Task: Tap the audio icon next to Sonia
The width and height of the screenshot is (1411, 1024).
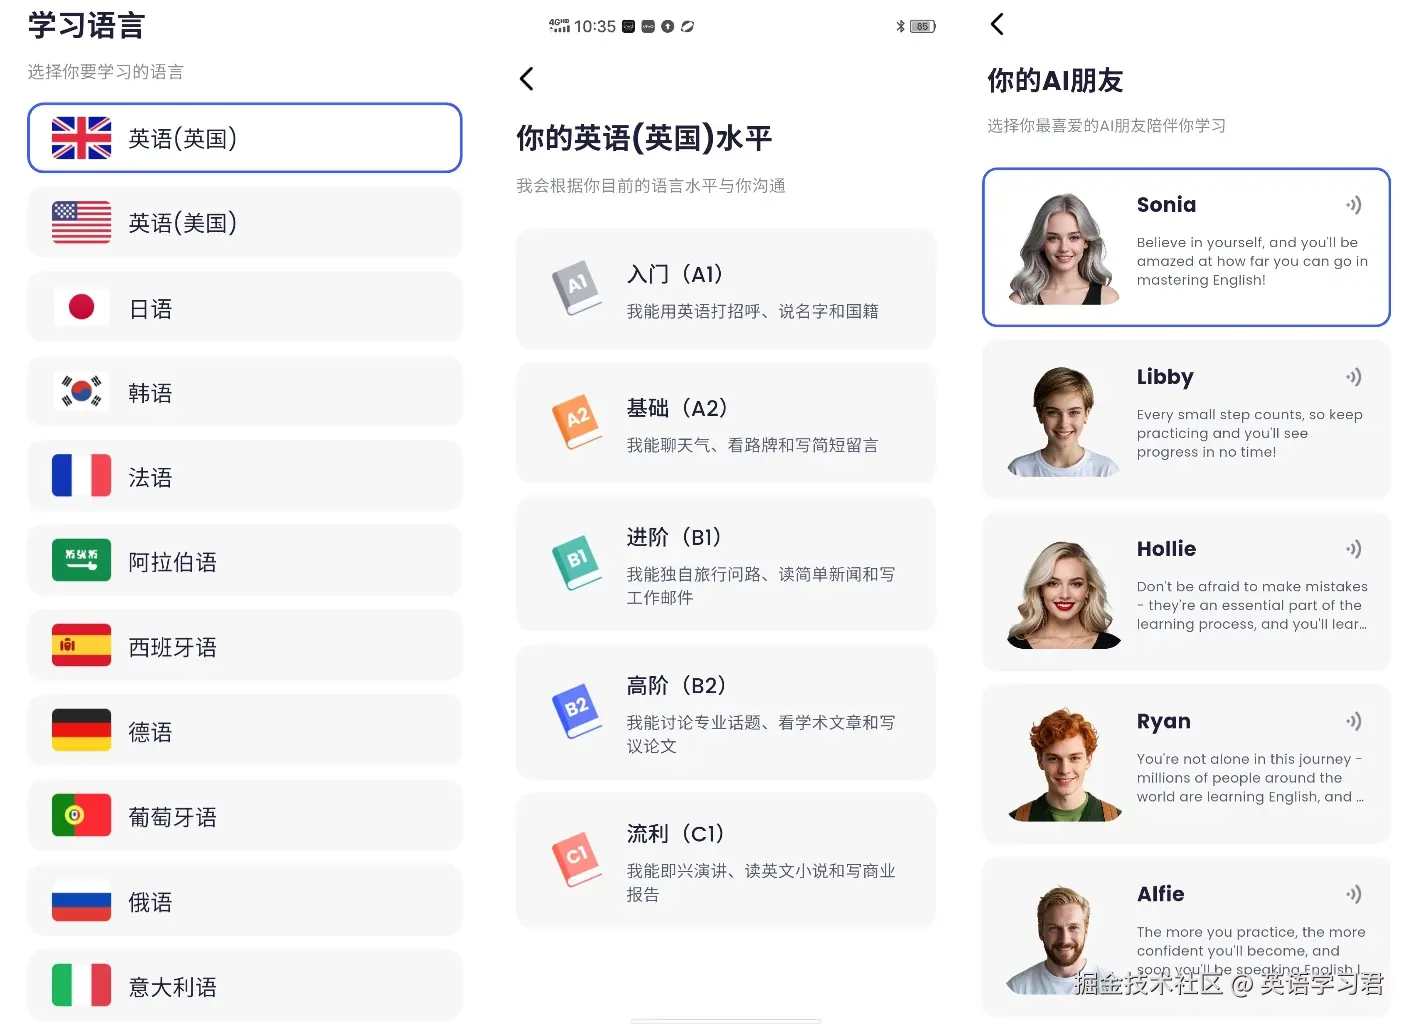Action: pyautogui.click(x=1354, y=205)
